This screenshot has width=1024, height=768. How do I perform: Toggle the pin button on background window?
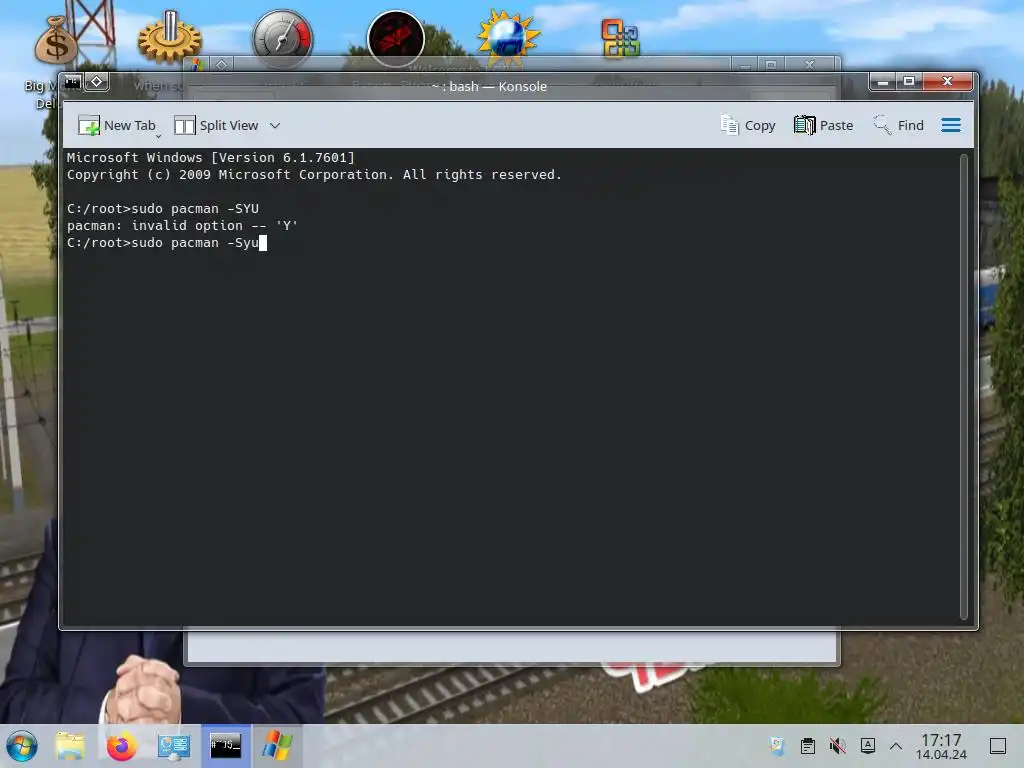coord(221,65)
